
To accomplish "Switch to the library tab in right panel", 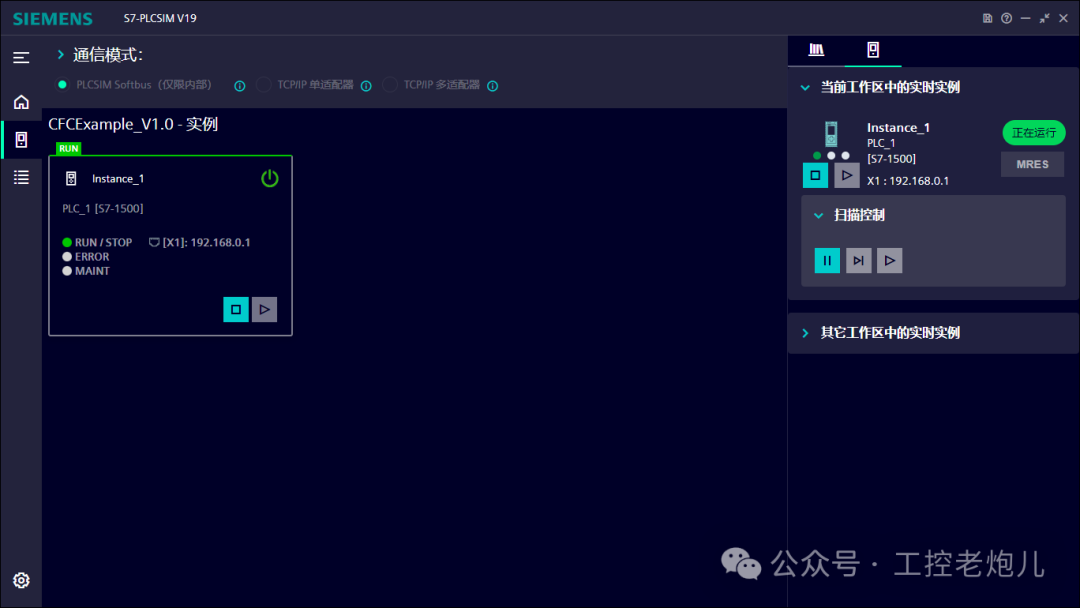I will (816, 50).
